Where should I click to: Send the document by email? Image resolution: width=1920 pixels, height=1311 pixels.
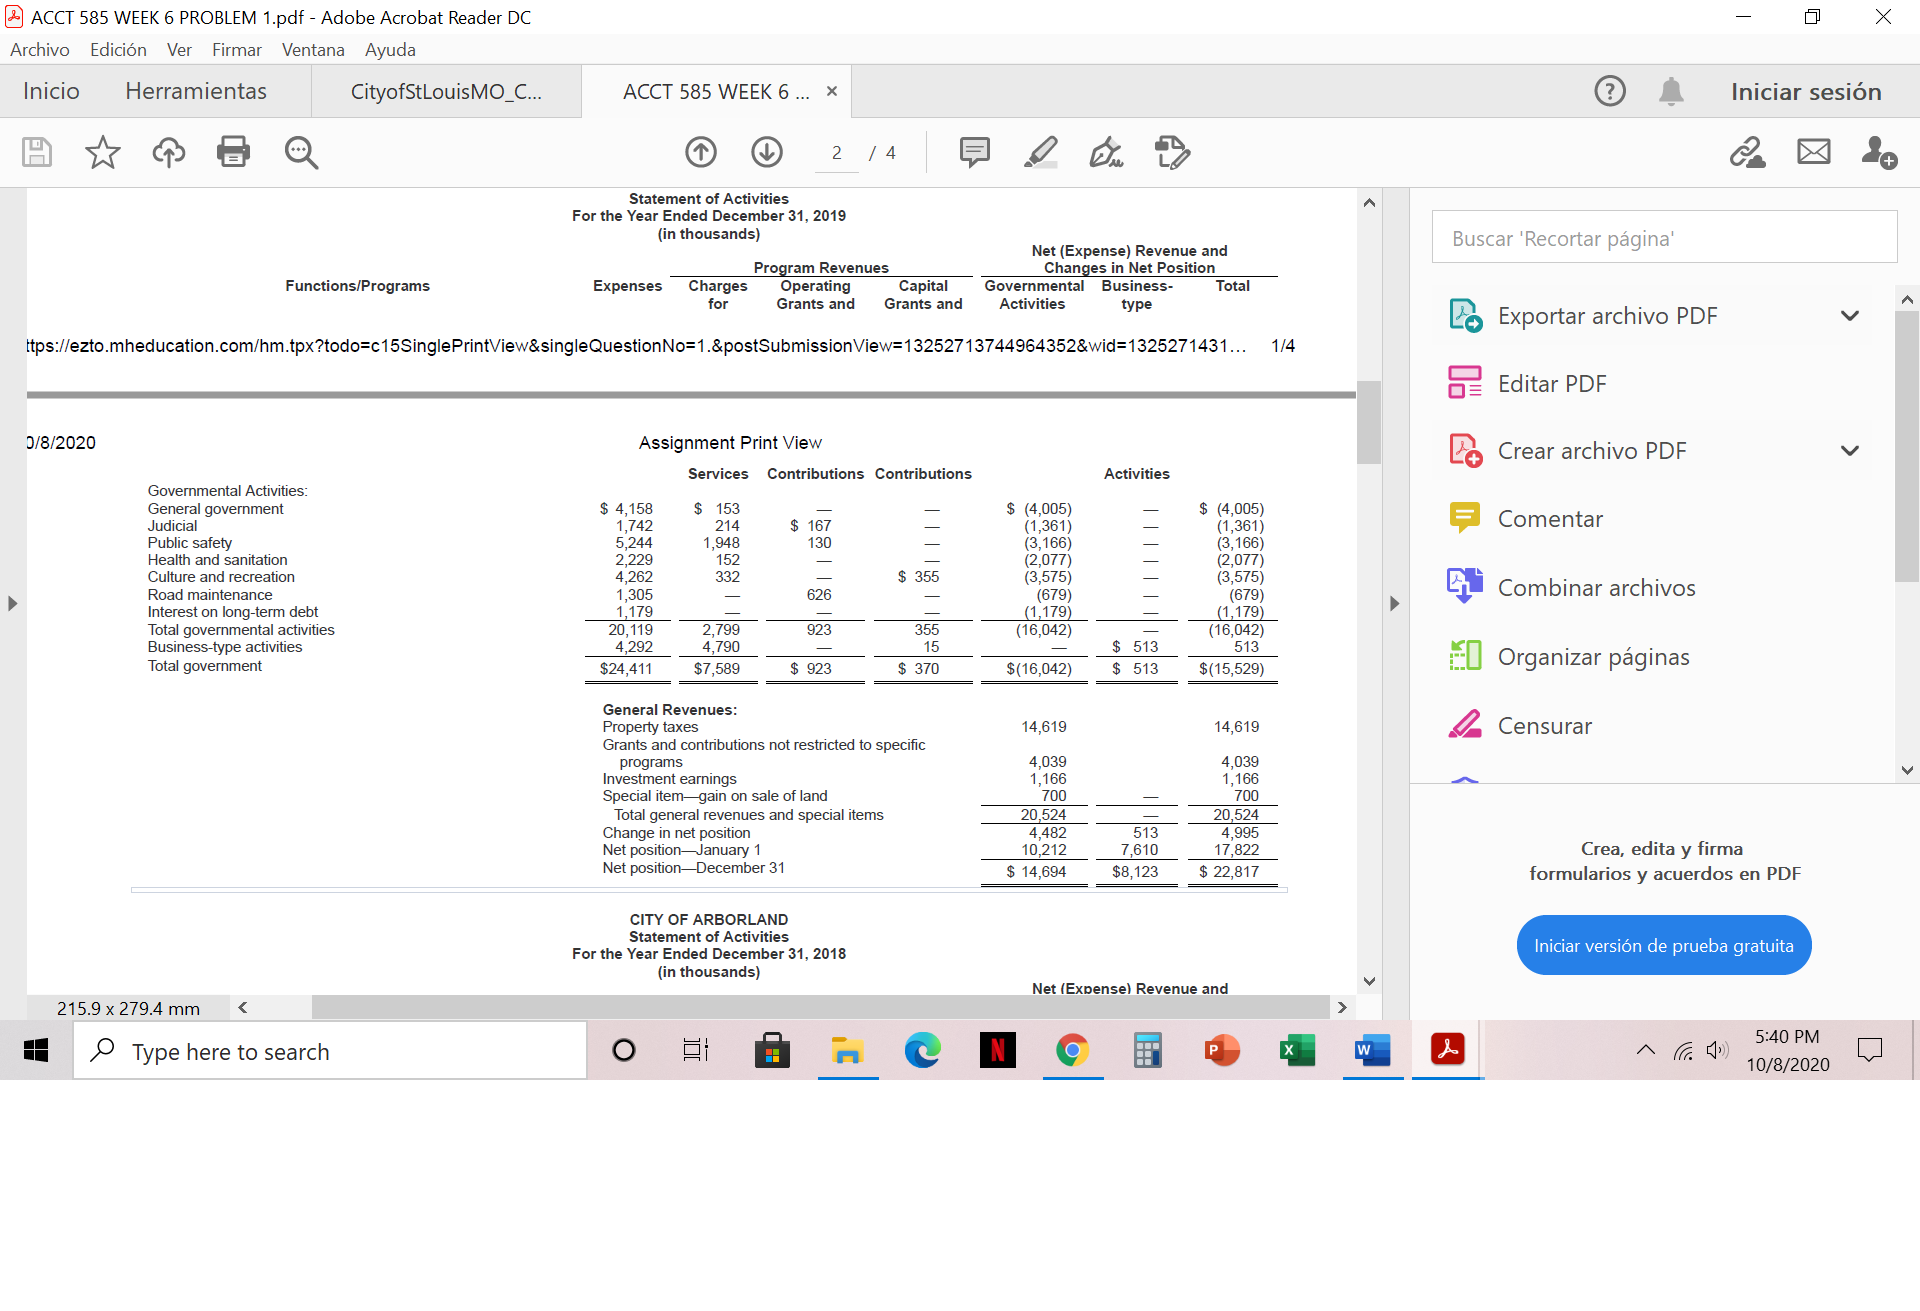pyautogui.click(x=1813, y=152)
